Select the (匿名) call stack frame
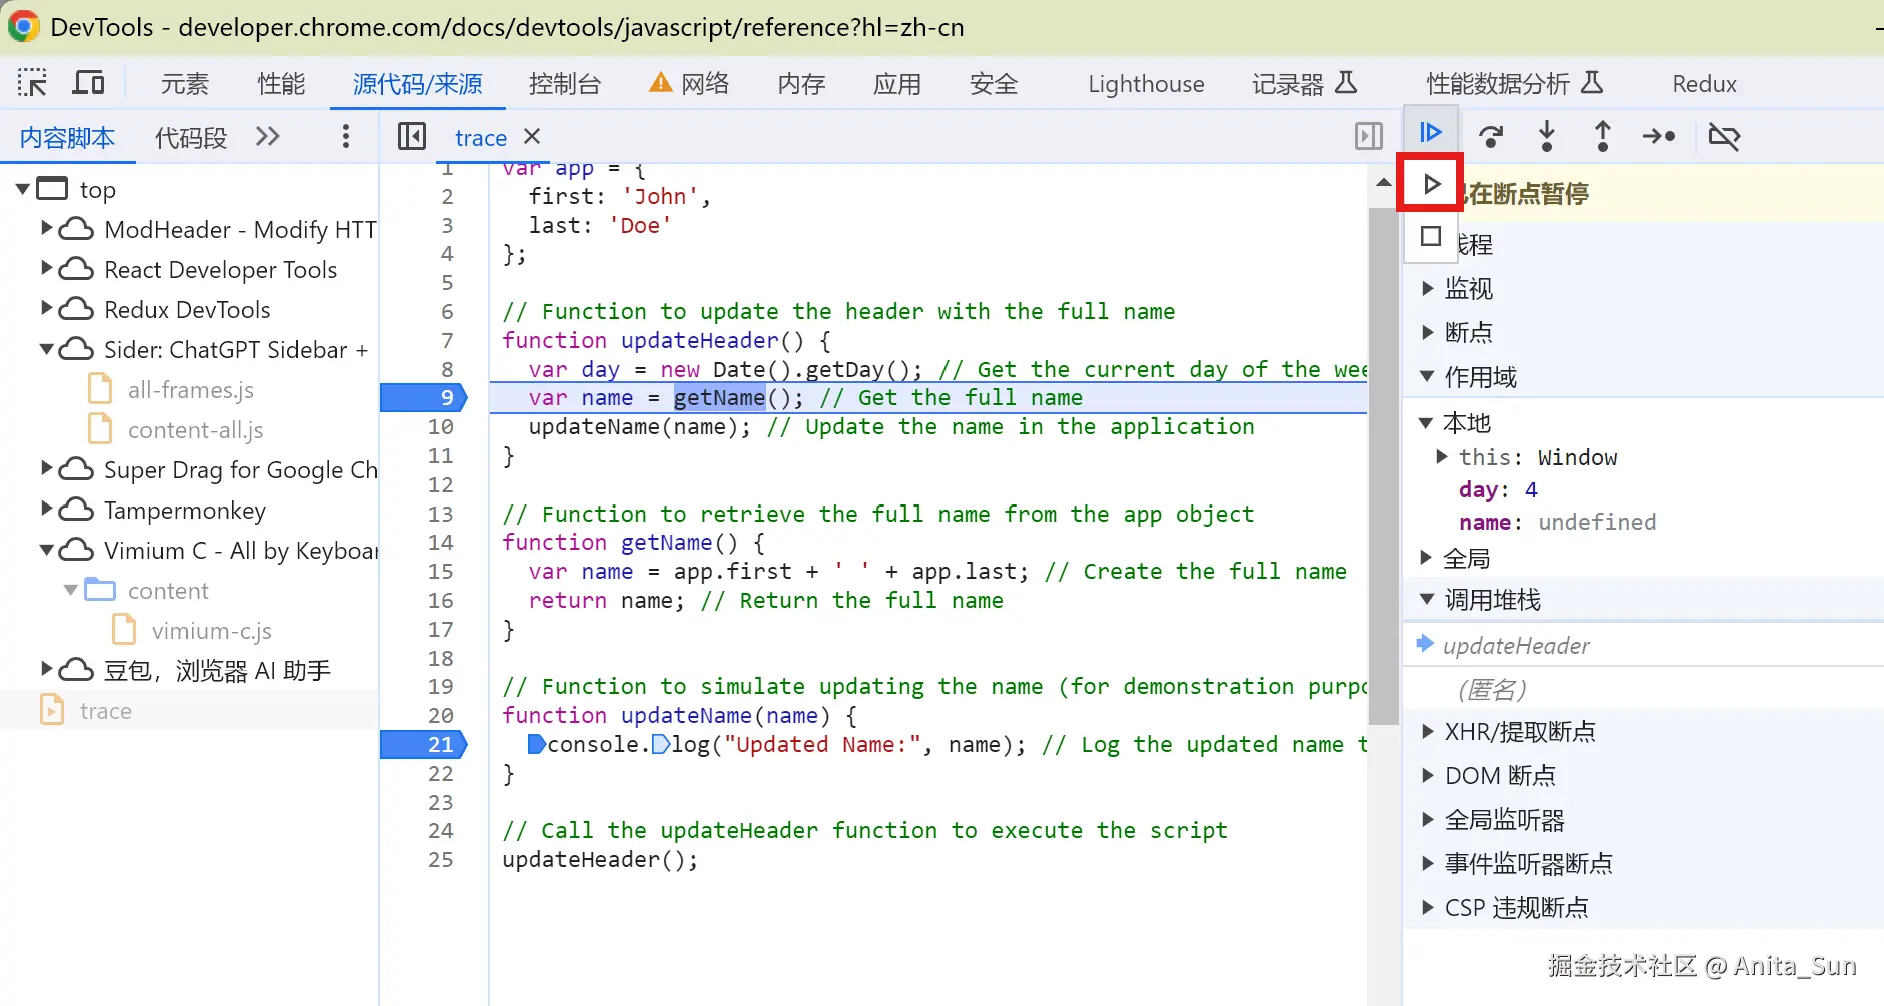The height and width of the screenshot is (1006, 1884). (x=1643, y=689)
